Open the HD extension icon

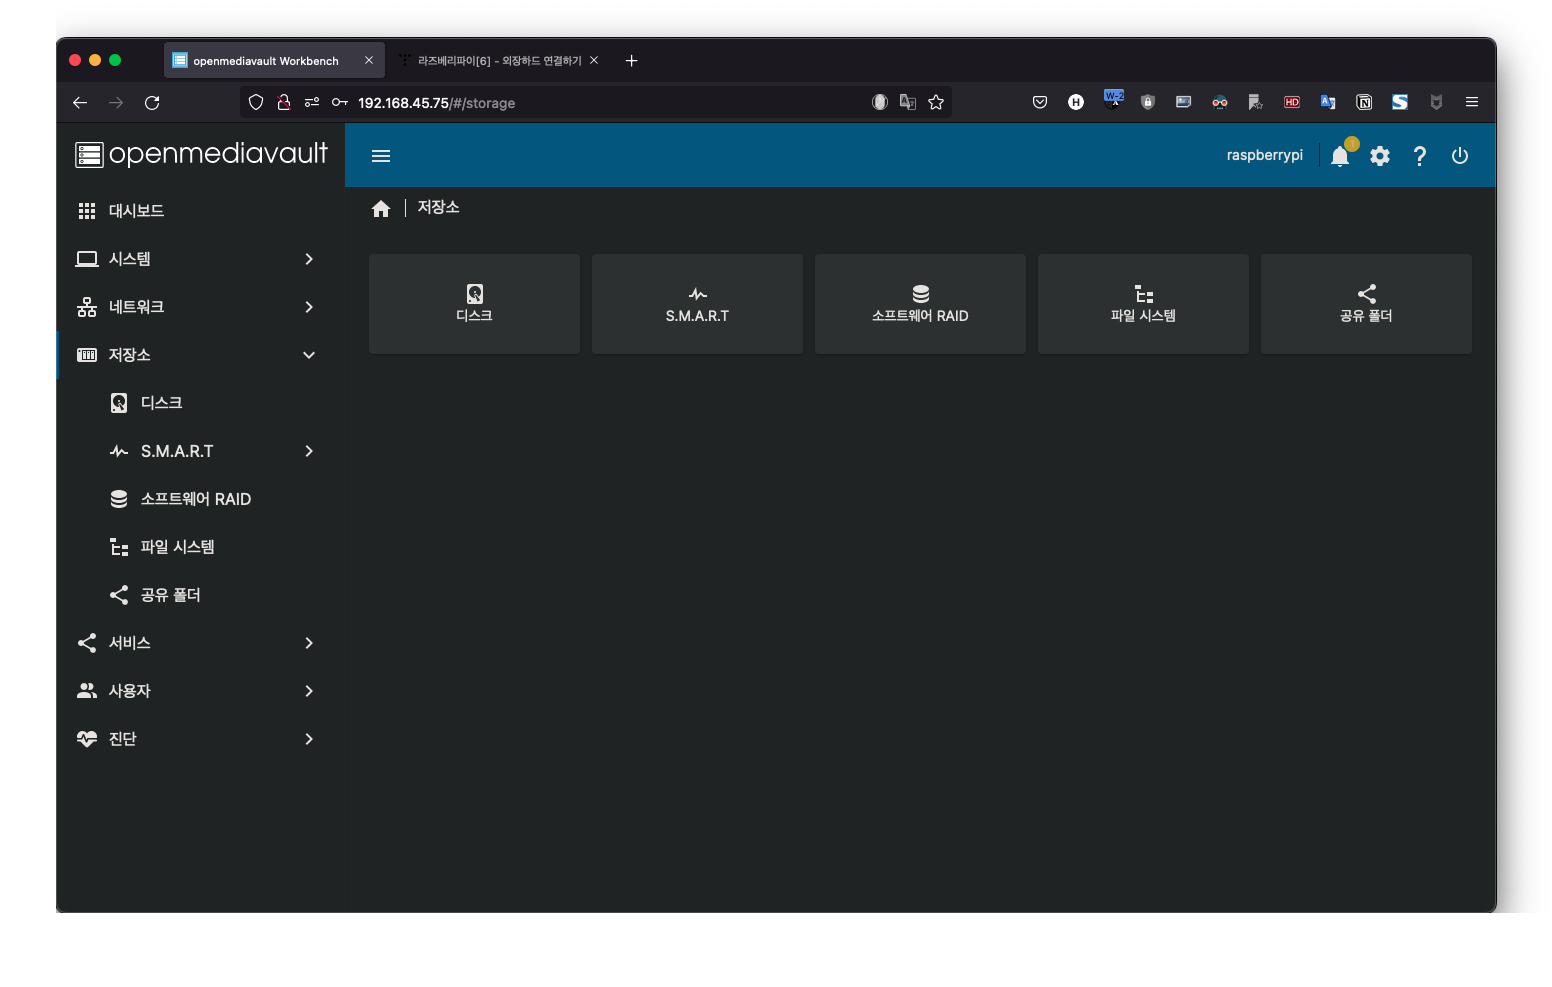click(x=1292, y=102)
